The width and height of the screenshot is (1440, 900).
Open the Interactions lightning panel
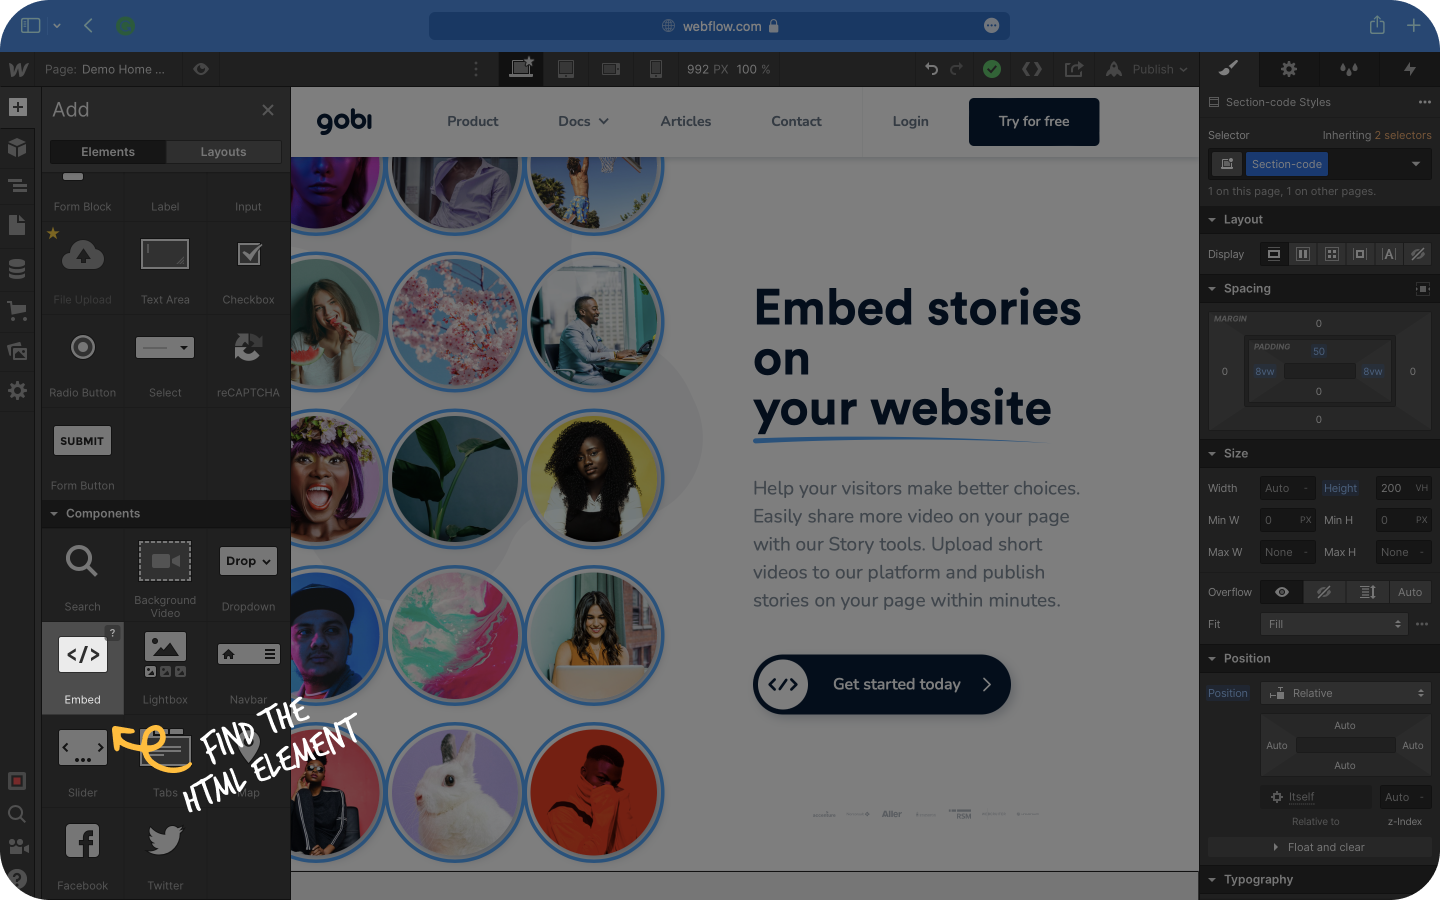[x=1409, y=69]
